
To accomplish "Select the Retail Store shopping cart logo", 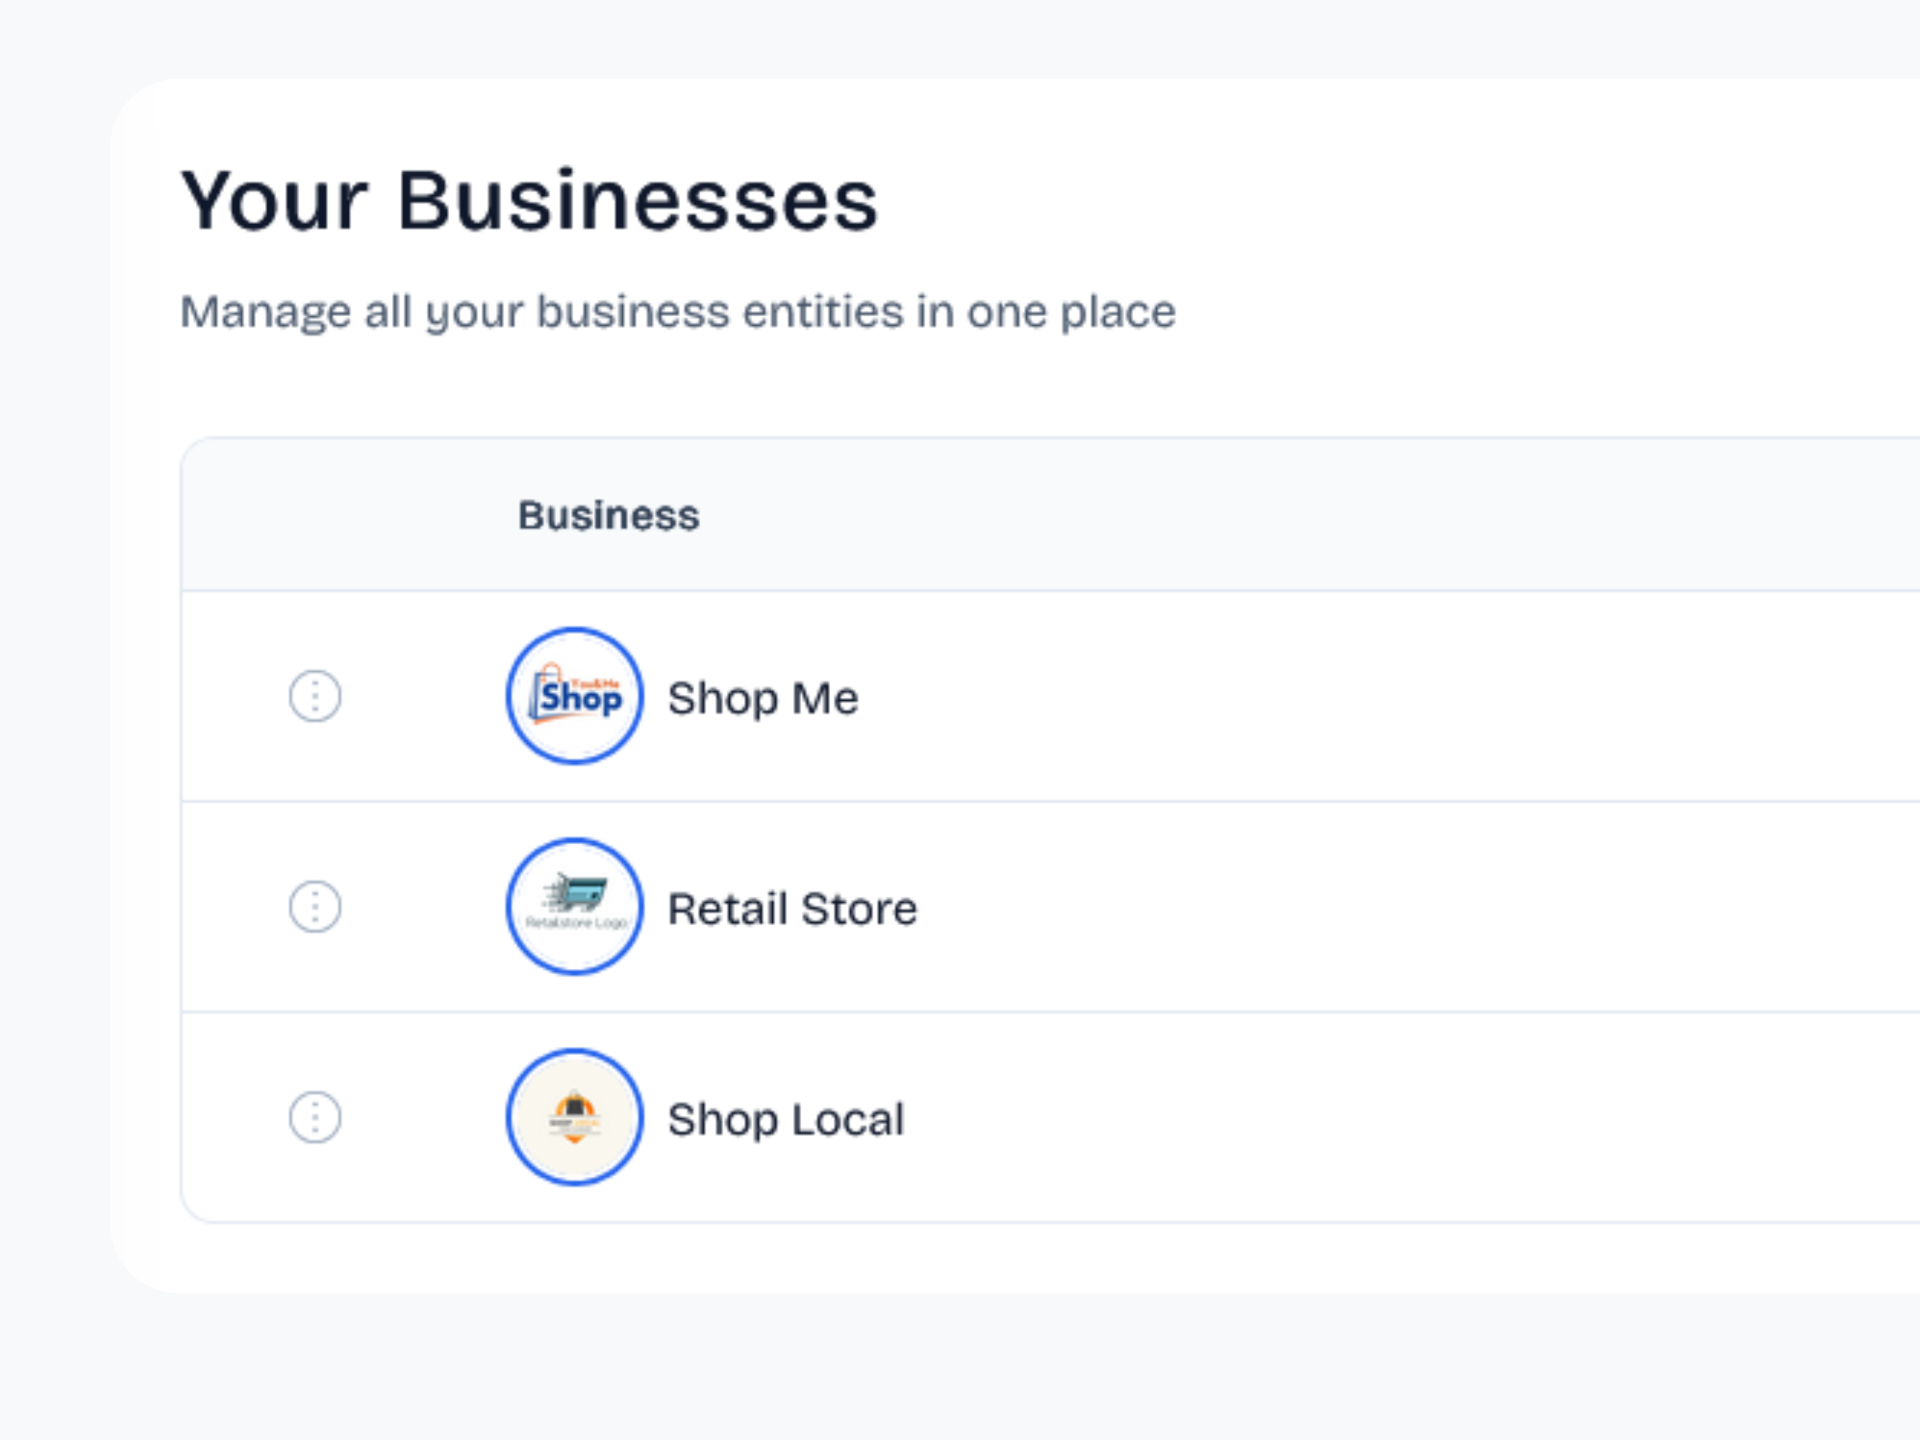I will (573, 907).
